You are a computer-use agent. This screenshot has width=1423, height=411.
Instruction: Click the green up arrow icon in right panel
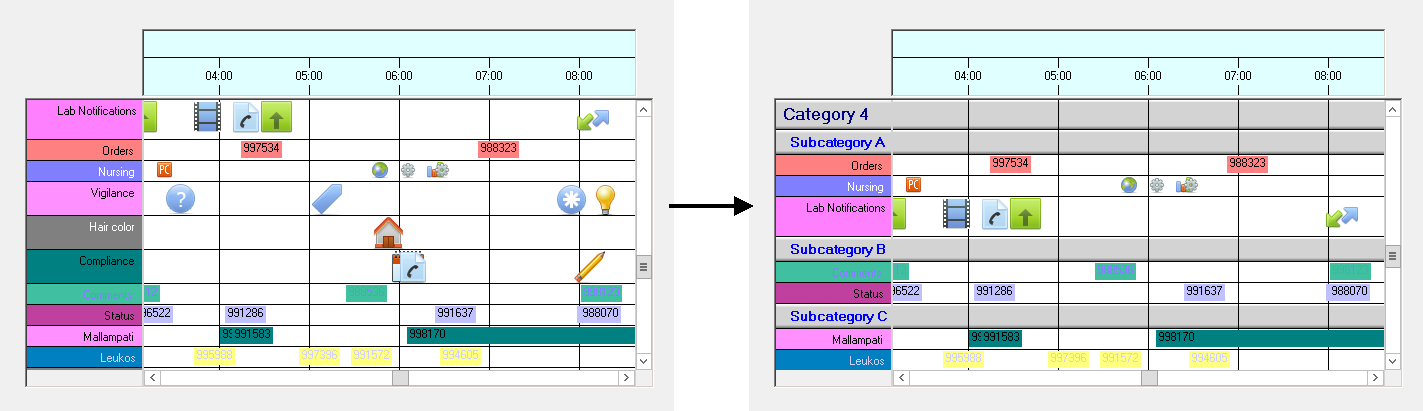(1025, 214)
